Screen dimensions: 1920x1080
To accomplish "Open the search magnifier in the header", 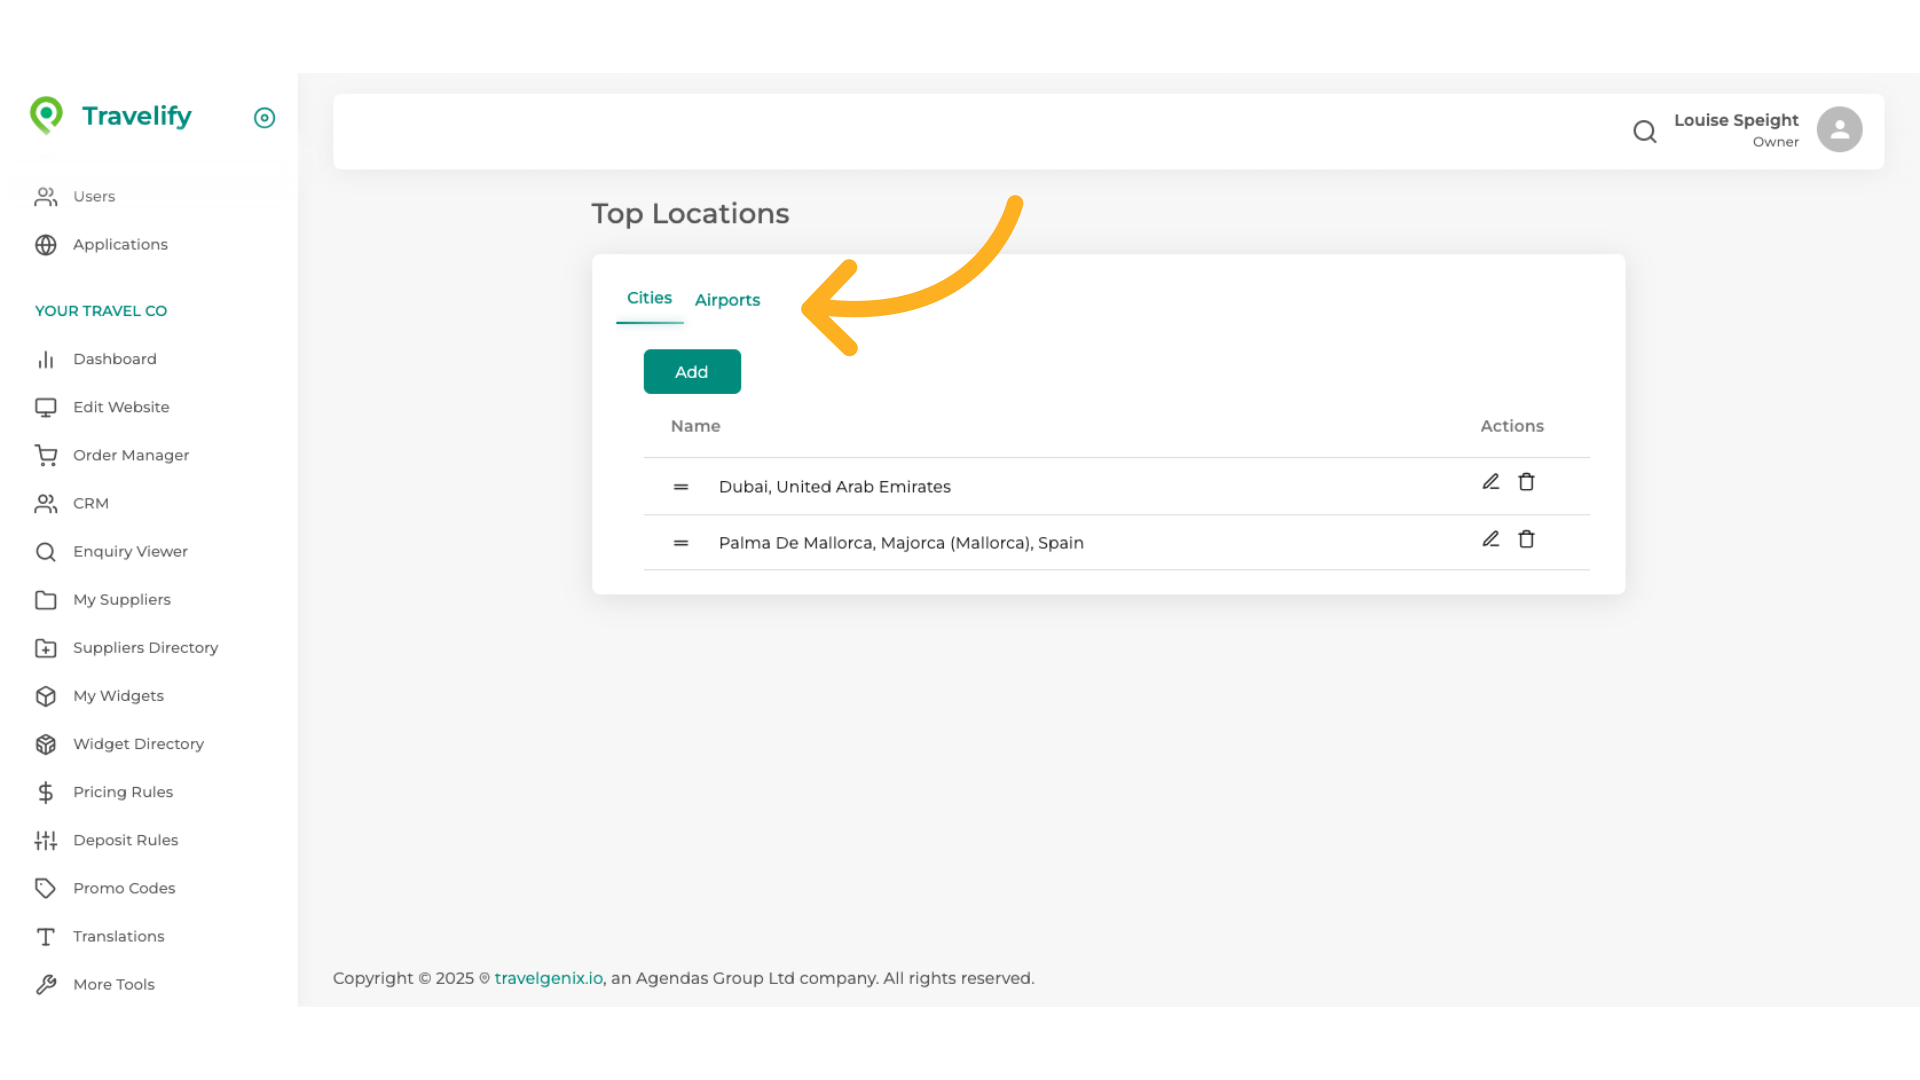I will tap(1645, 131).
